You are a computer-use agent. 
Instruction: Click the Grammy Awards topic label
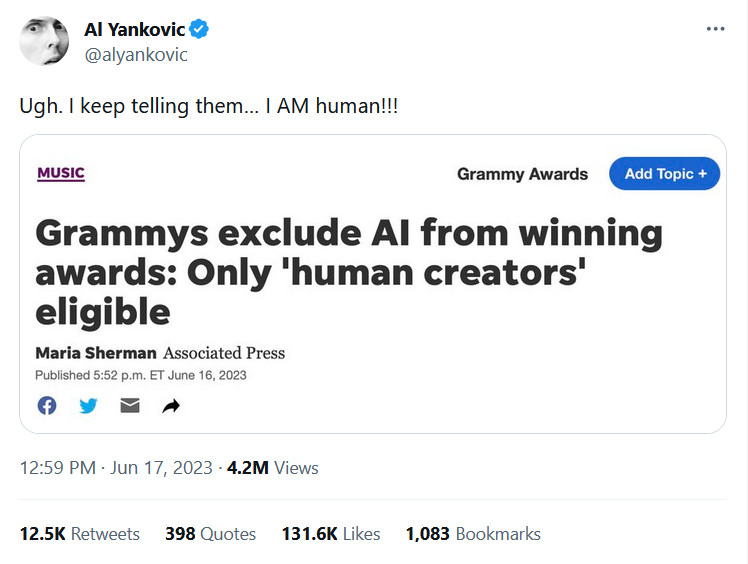522,174
